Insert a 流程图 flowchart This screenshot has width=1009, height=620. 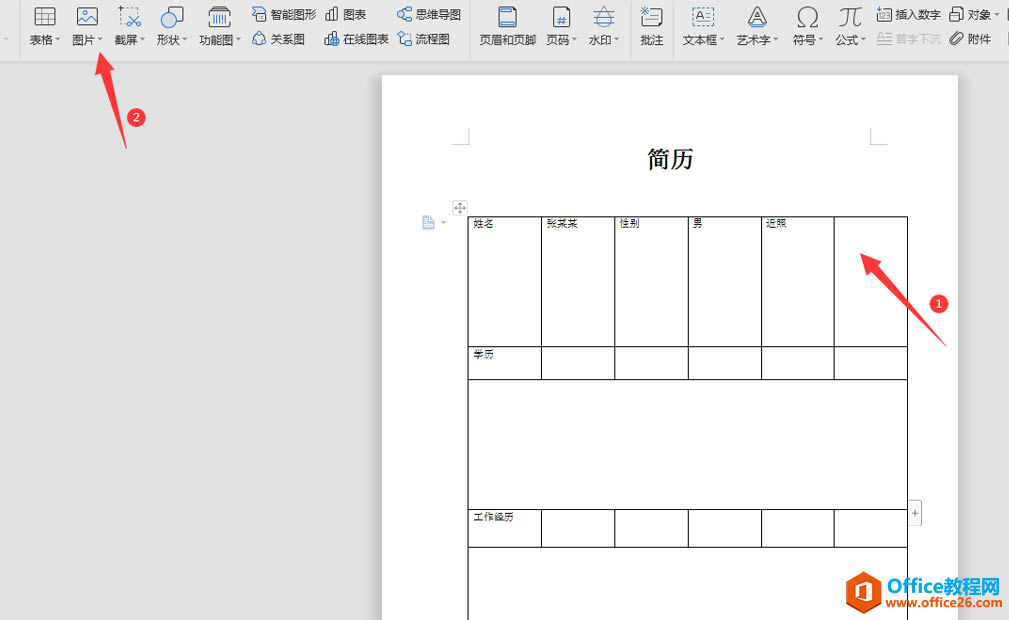[x=423, y=39]
